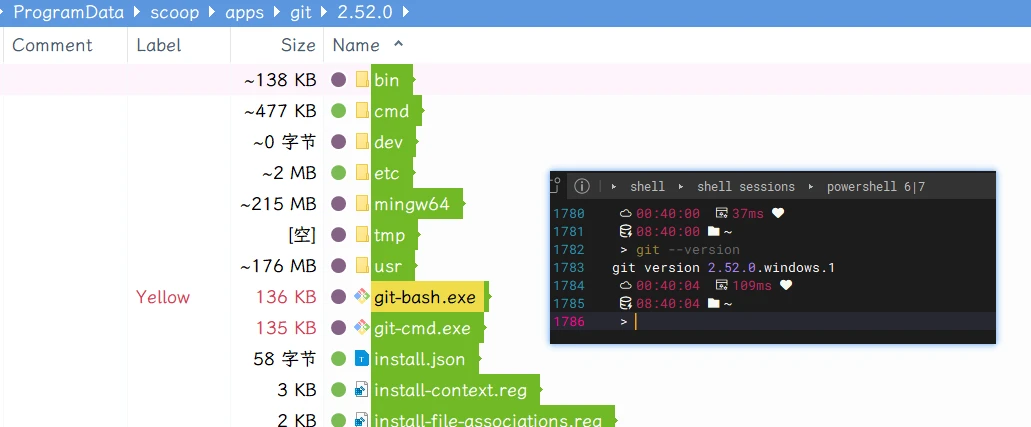This screenshot has height=427, width=1031.
Task: Navigate to ProgramData in the breadcrumb
Action: point(68,13)
